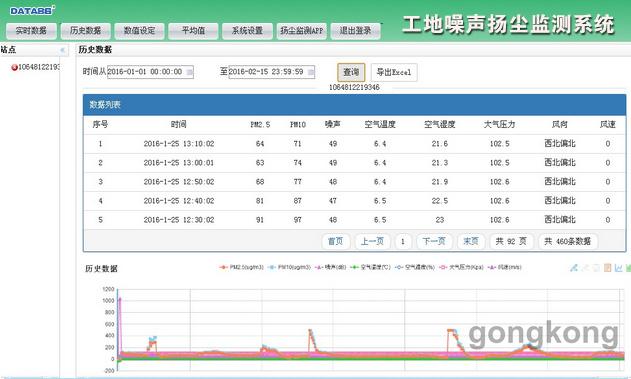Switch chart to line view icon
Image resolution: width=631 pixels, height=379 pixels.
pyautogui.click(x=619, y=268)
